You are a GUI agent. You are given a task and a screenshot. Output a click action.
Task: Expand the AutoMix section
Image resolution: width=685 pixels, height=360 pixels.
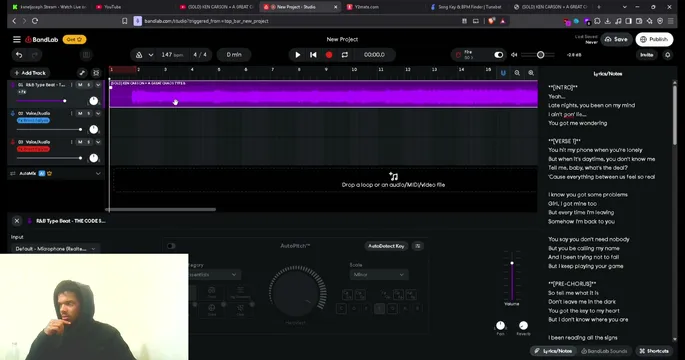98,173
